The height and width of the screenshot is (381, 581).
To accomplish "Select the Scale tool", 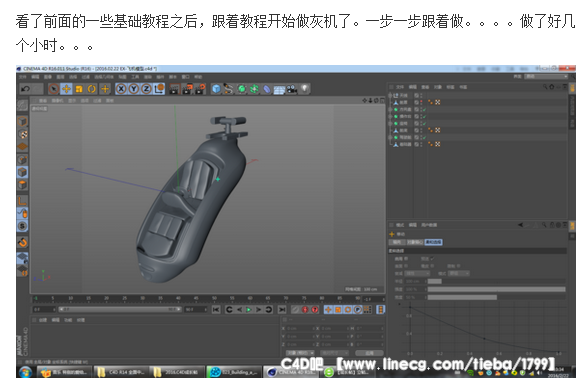I will coord(79,89).
